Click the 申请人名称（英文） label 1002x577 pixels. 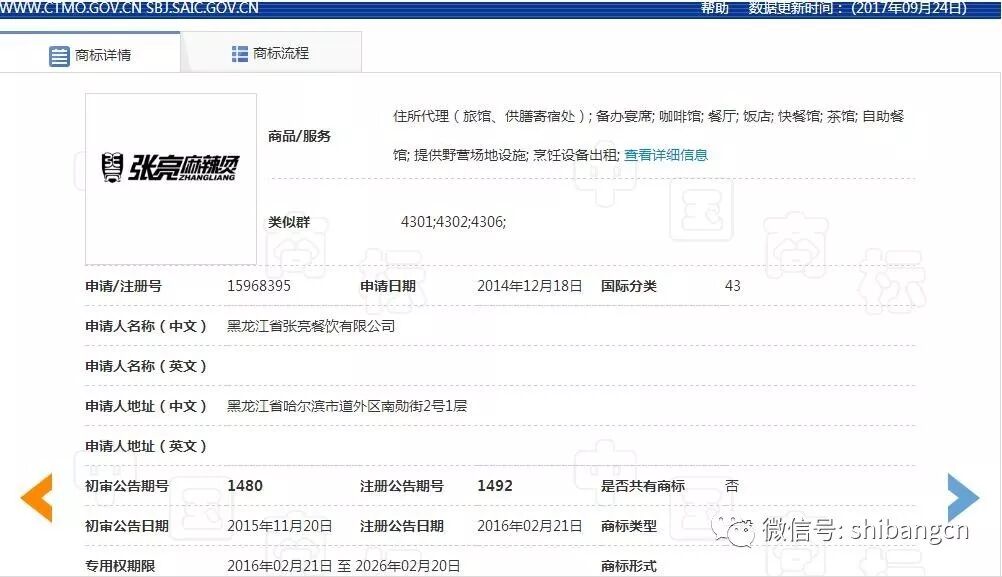pos(146,366)
